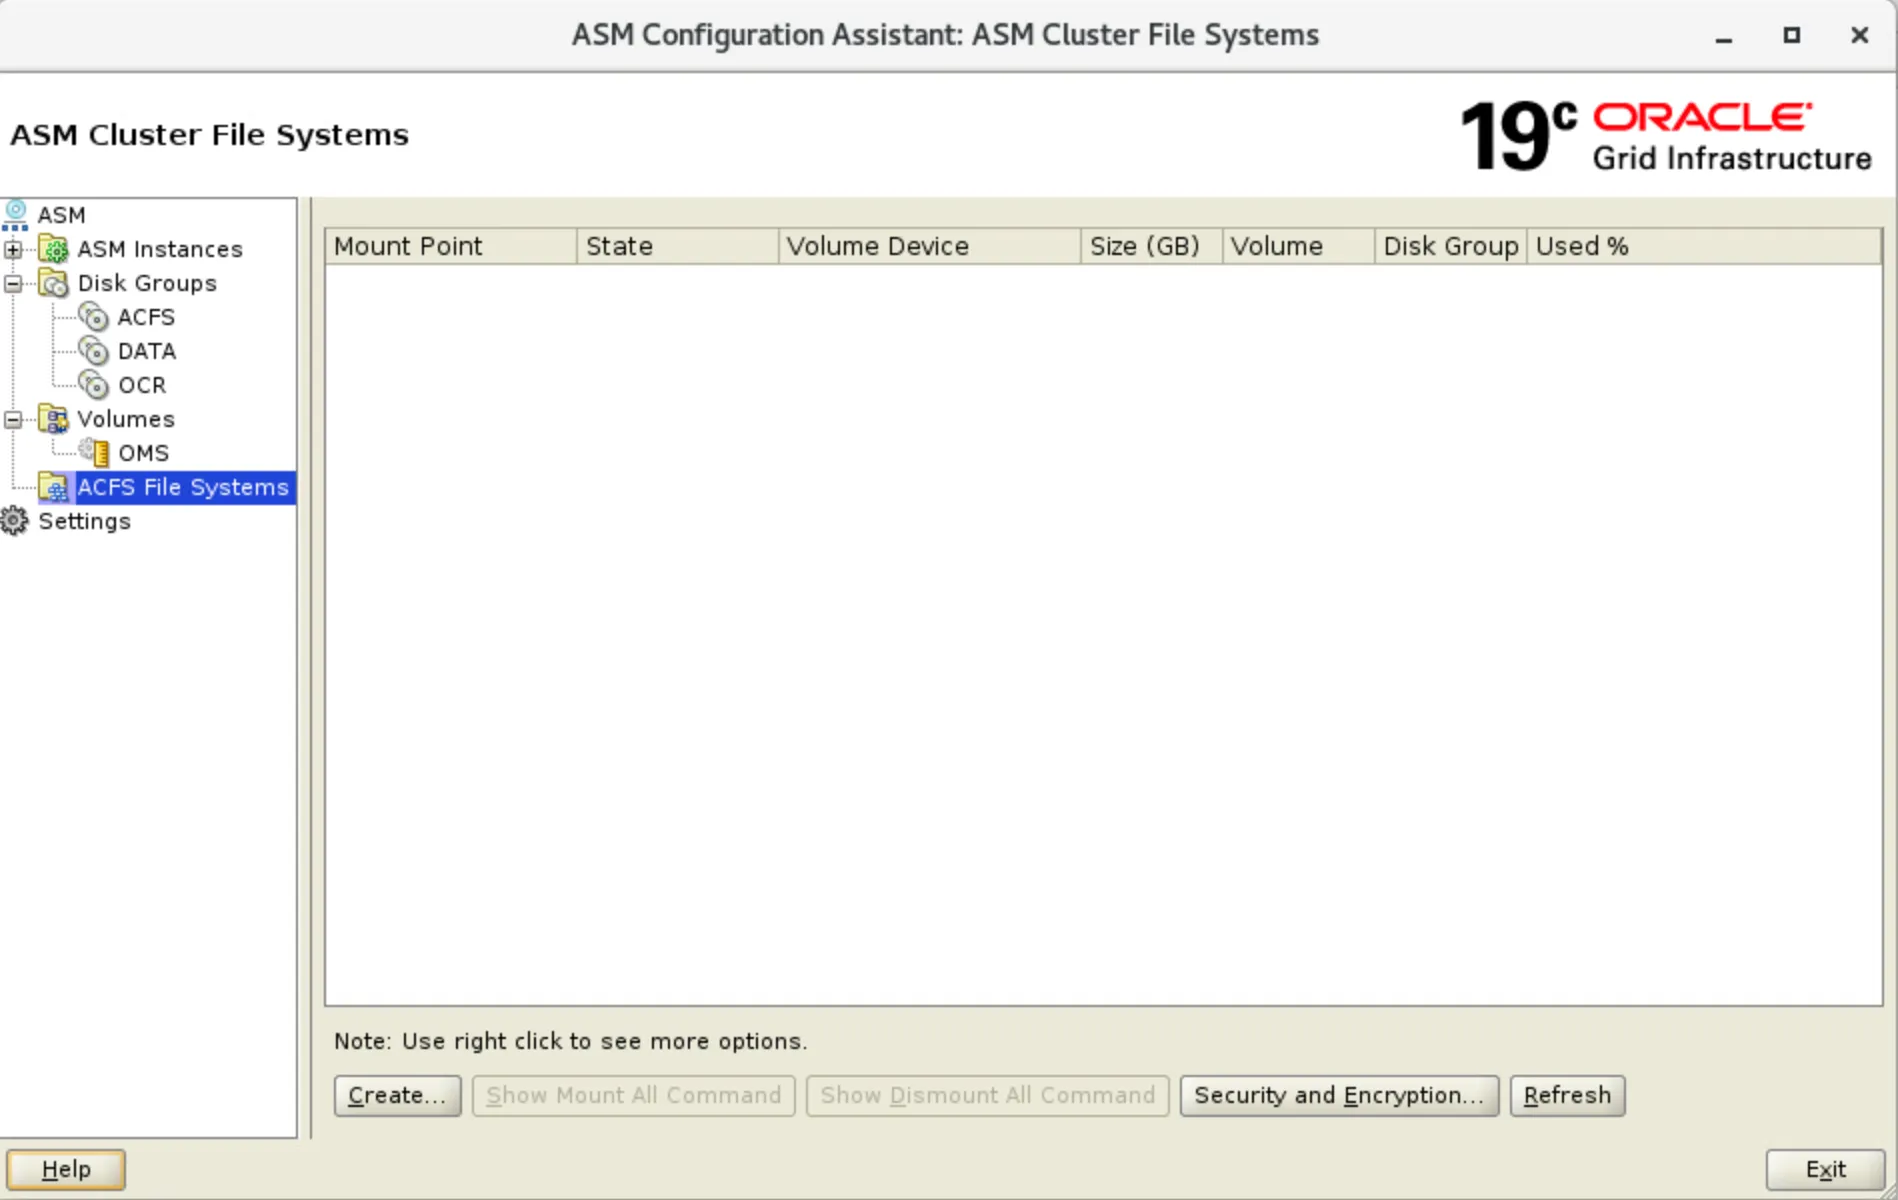
Task: Select the OMS volume icon
Action: 96,453
